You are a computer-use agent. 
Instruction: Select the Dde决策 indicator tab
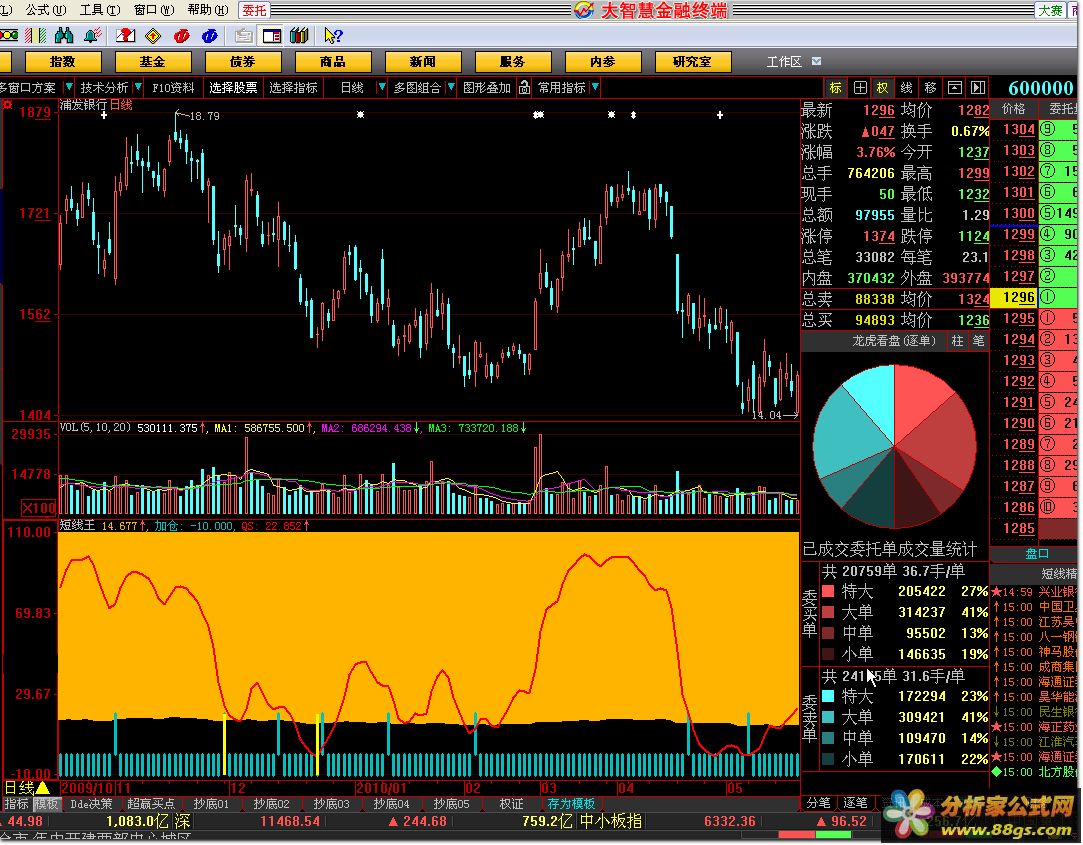(x=91, y=804)
